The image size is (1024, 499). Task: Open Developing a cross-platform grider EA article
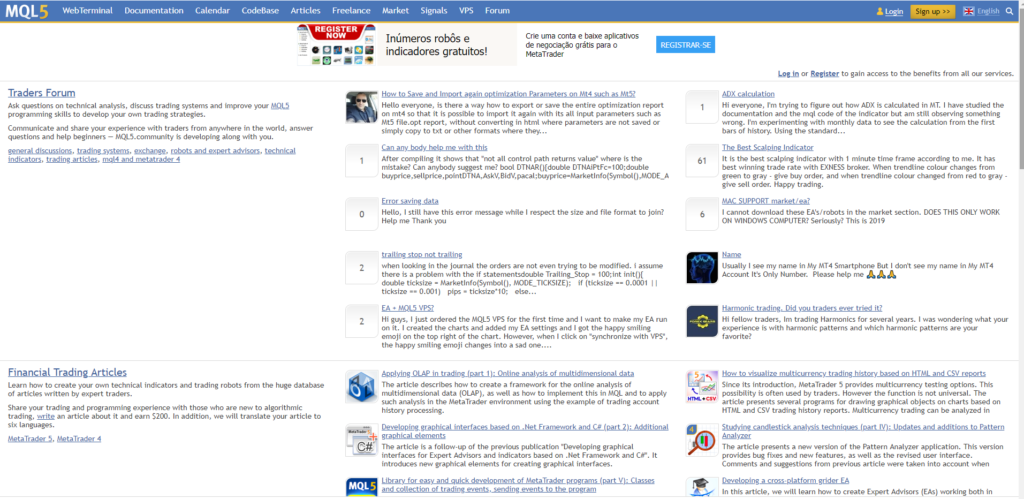click(785, 481)
